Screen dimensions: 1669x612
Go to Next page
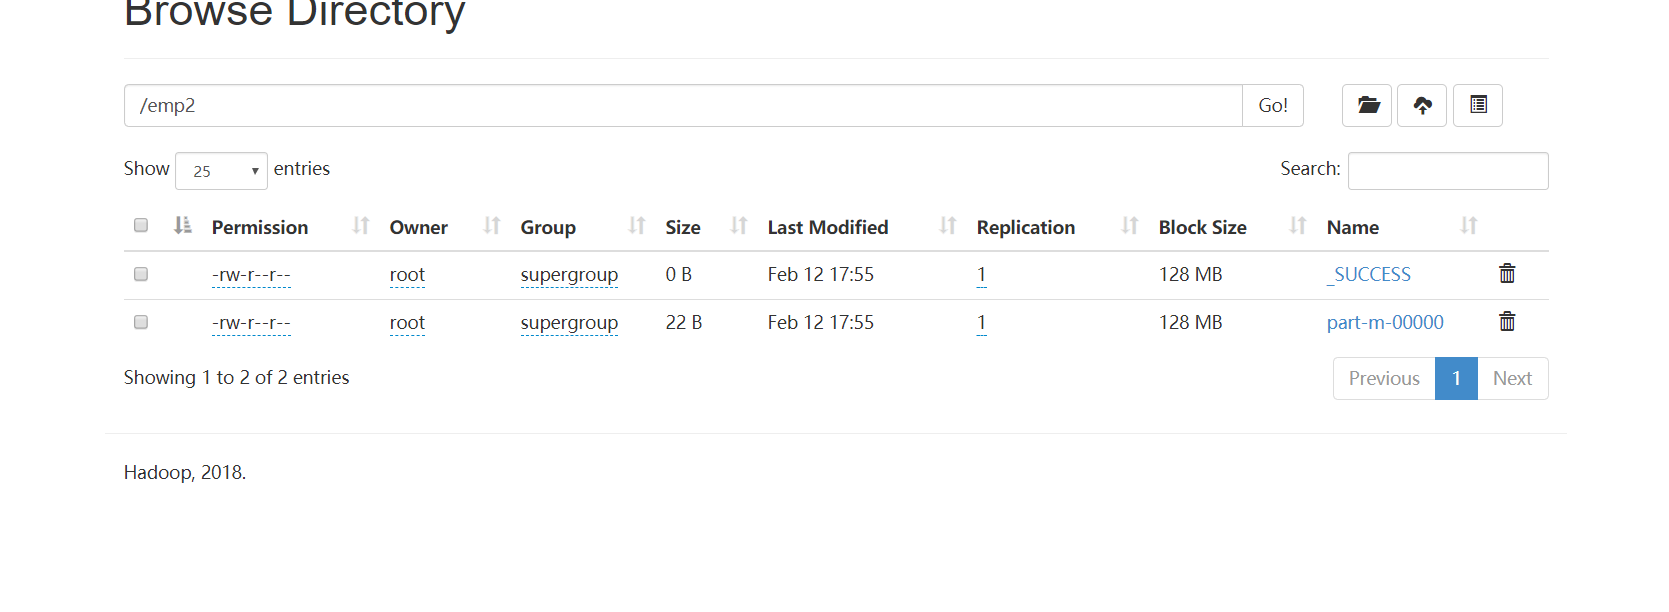coord(1512,378)
